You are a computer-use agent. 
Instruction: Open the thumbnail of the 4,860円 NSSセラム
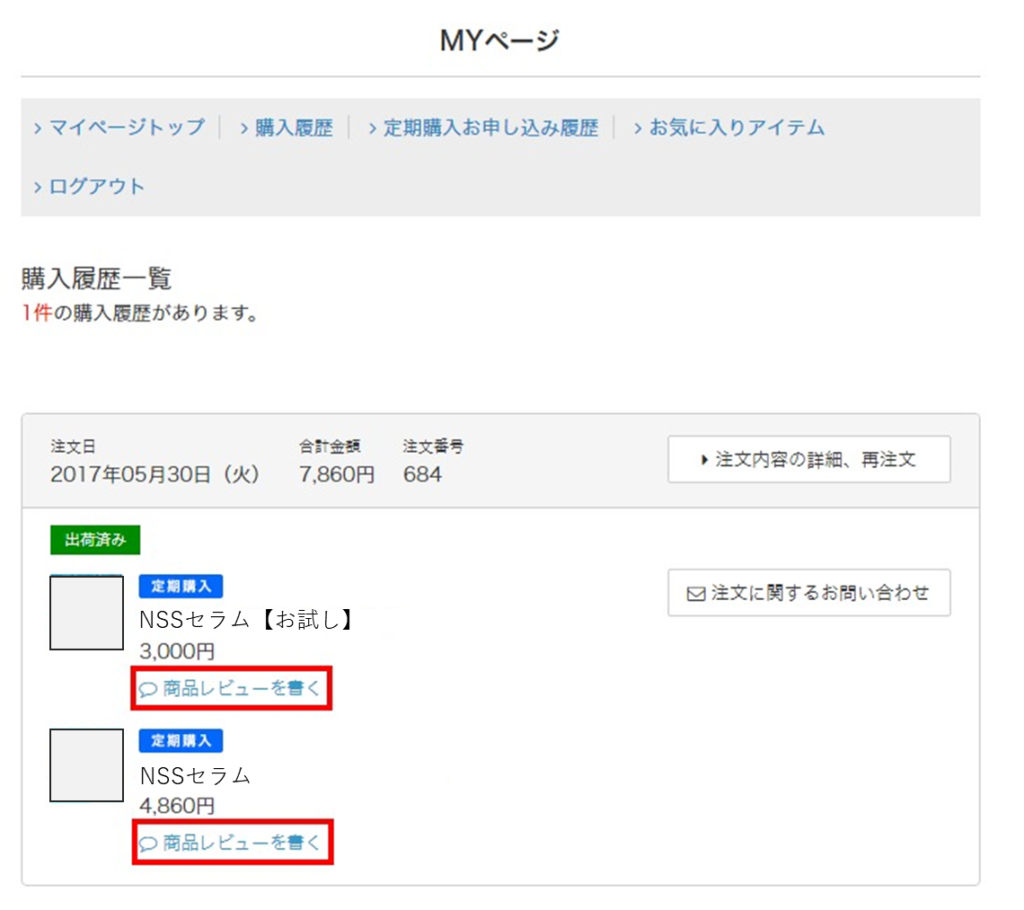87,765
